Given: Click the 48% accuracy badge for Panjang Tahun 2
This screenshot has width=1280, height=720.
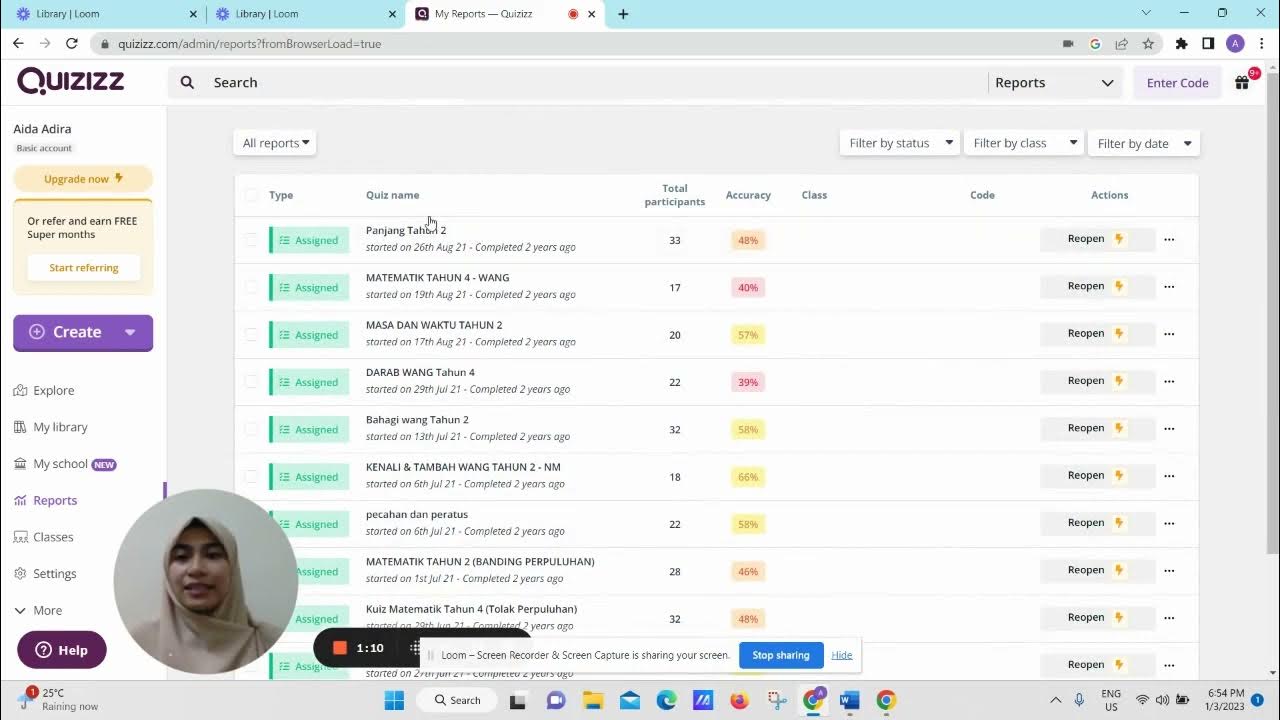Looking at the screenshot, I should point(748,240).
